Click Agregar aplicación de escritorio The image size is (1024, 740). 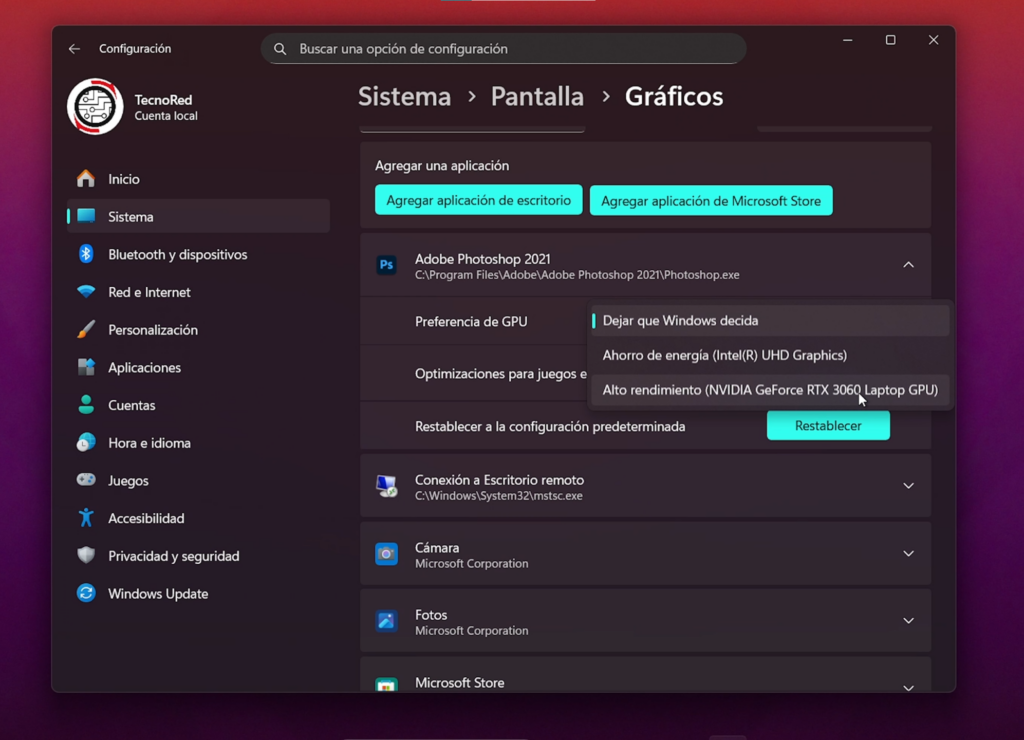477,199
